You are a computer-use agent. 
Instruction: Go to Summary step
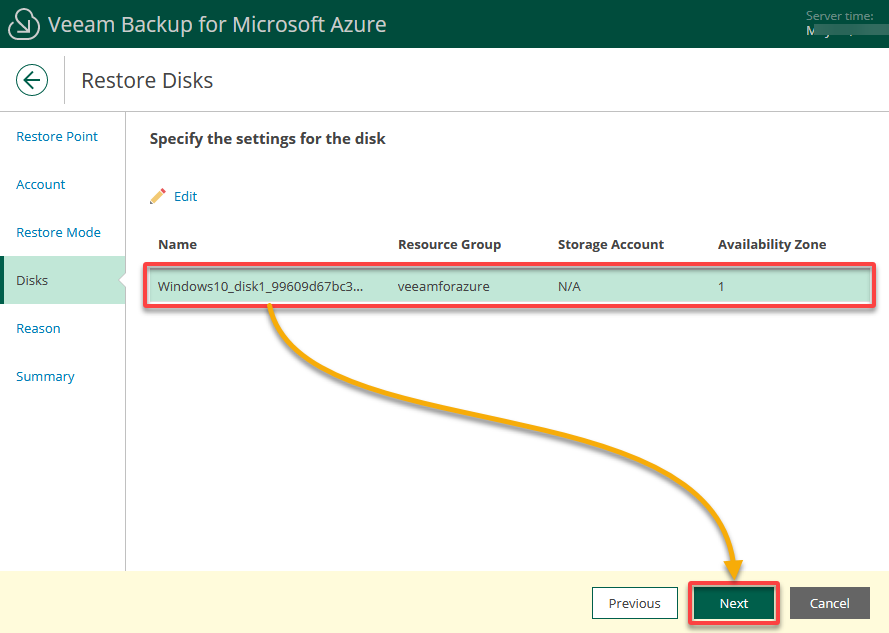coord(45,377)
